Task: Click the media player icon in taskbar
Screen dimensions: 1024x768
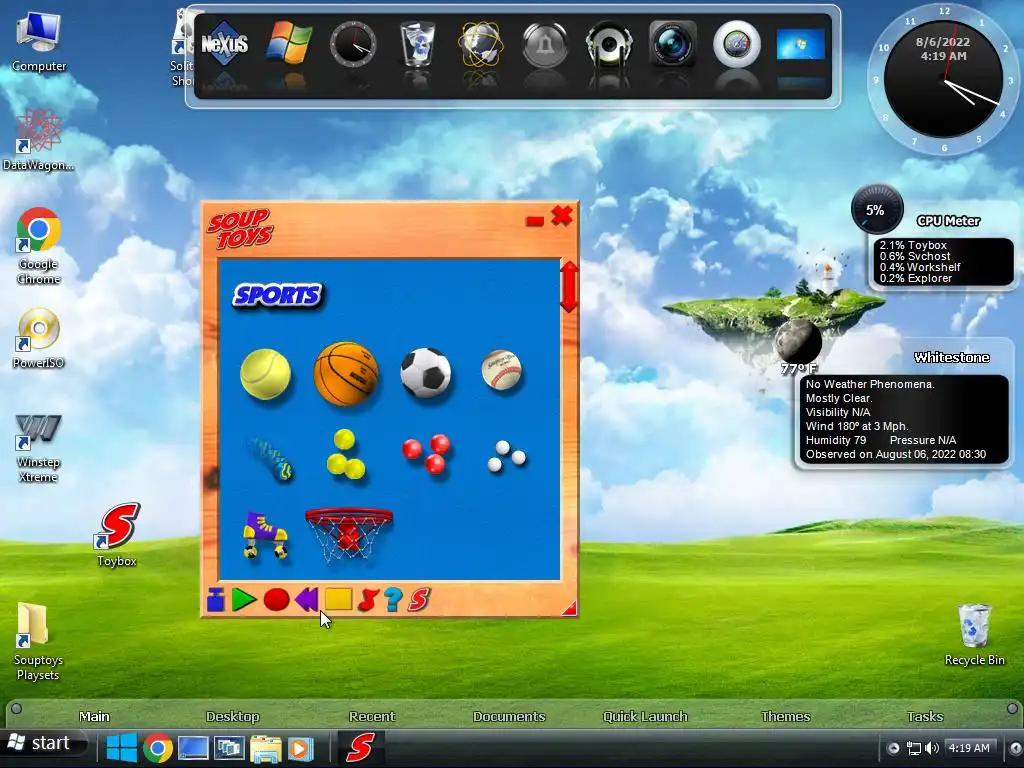Action: 300,748
